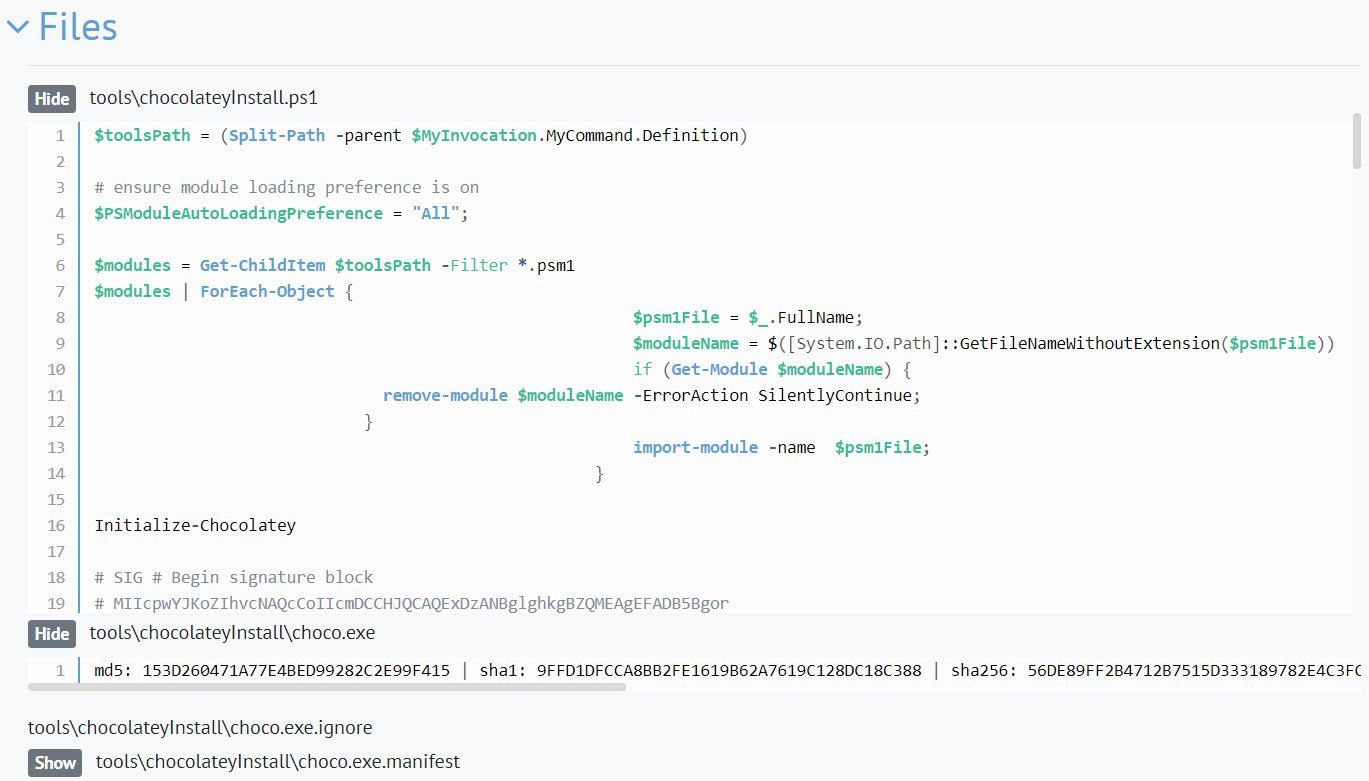Click '# SIG # Begin signature block' comment
Screen dimensions: 1369x781
pos(234,577)
